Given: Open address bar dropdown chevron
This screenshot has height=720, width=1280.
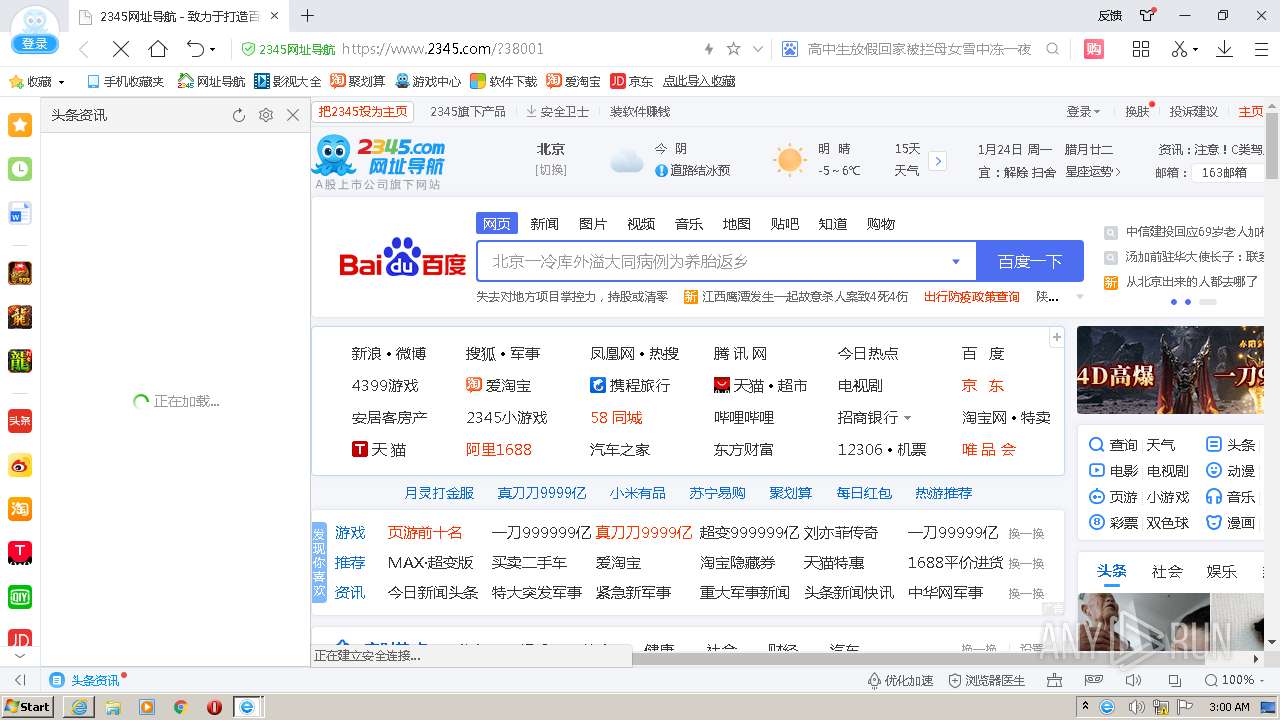Looking at the screenshot, I should click(x=758, y=49).
